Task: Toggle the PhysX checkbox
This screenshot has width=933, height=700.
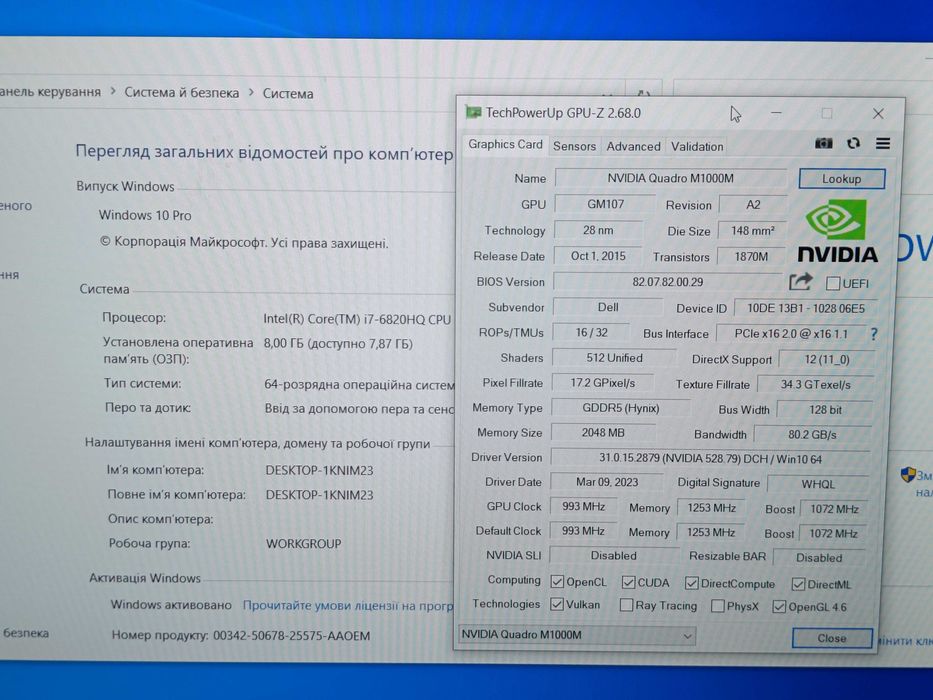Action: coord(718,606)
